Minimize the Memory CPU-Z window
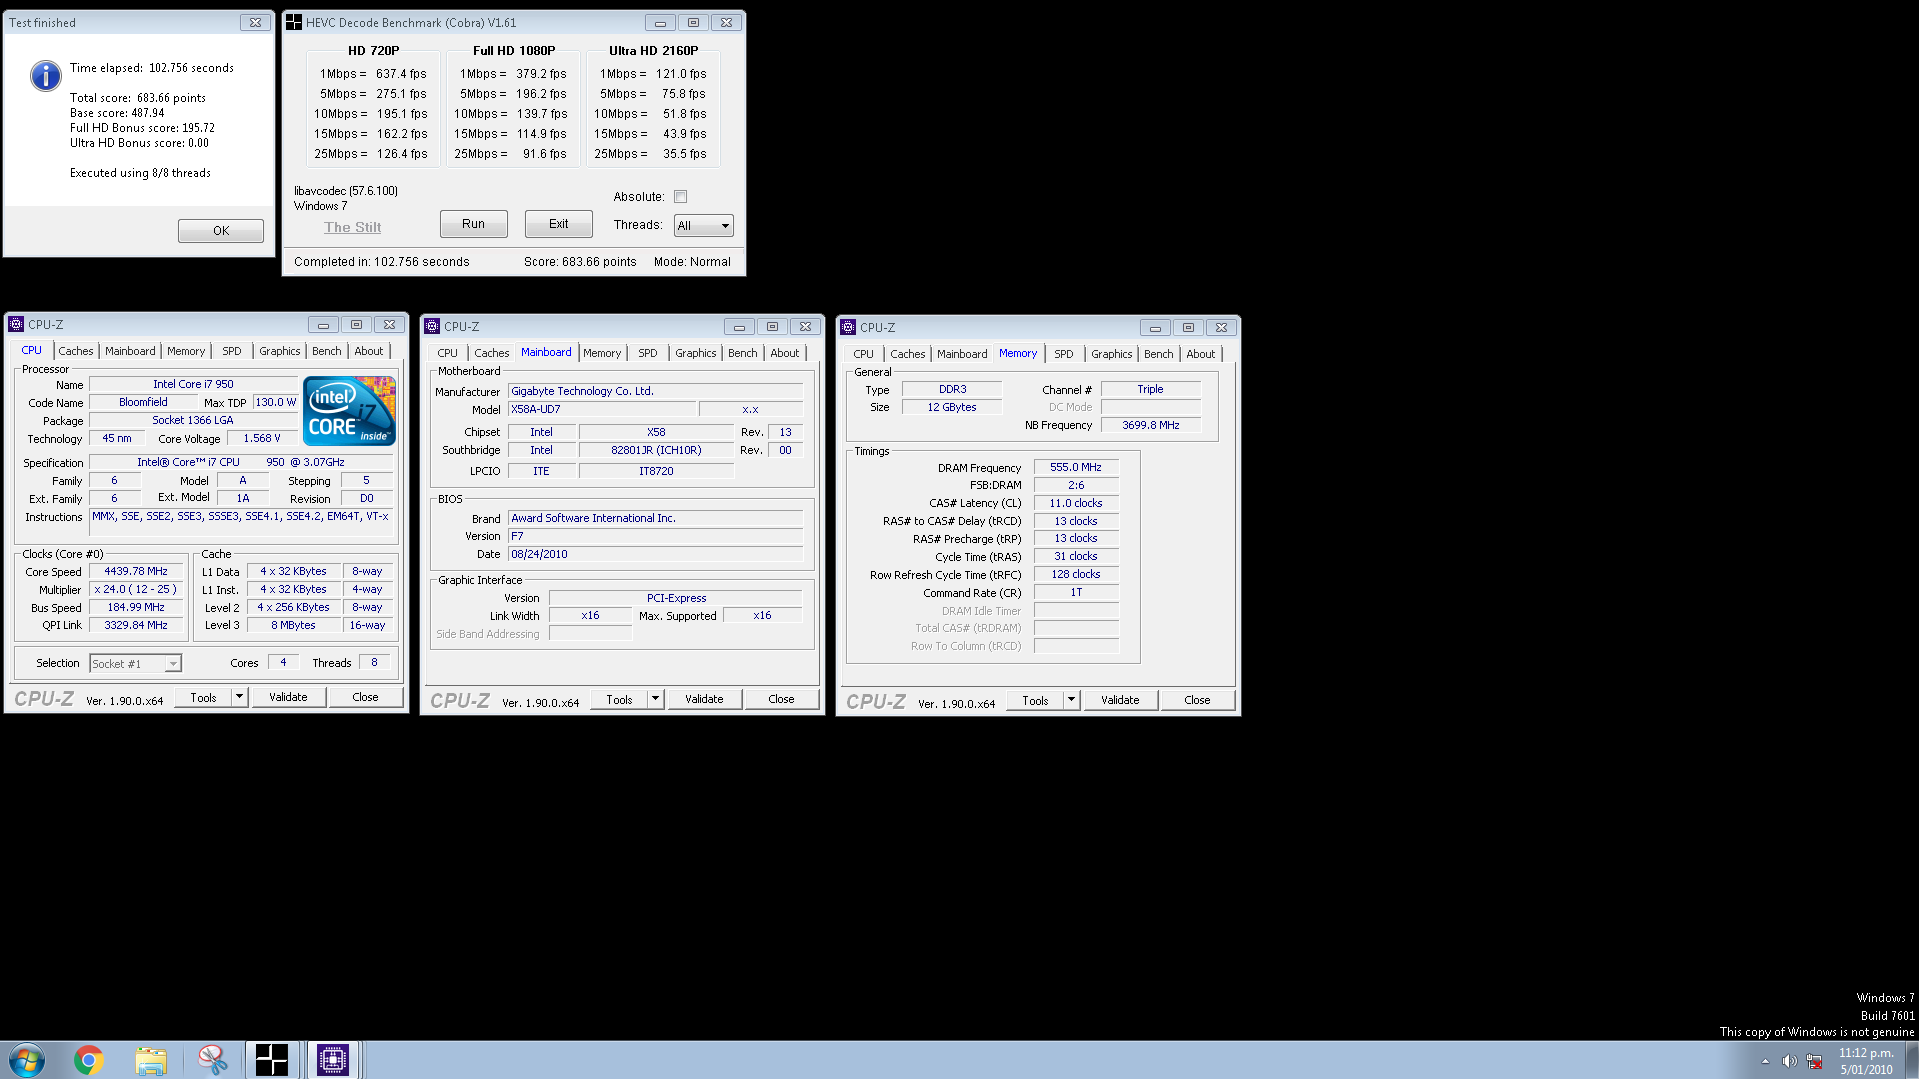This screenshot has height=1079, width=1919. coord(1155,328)
